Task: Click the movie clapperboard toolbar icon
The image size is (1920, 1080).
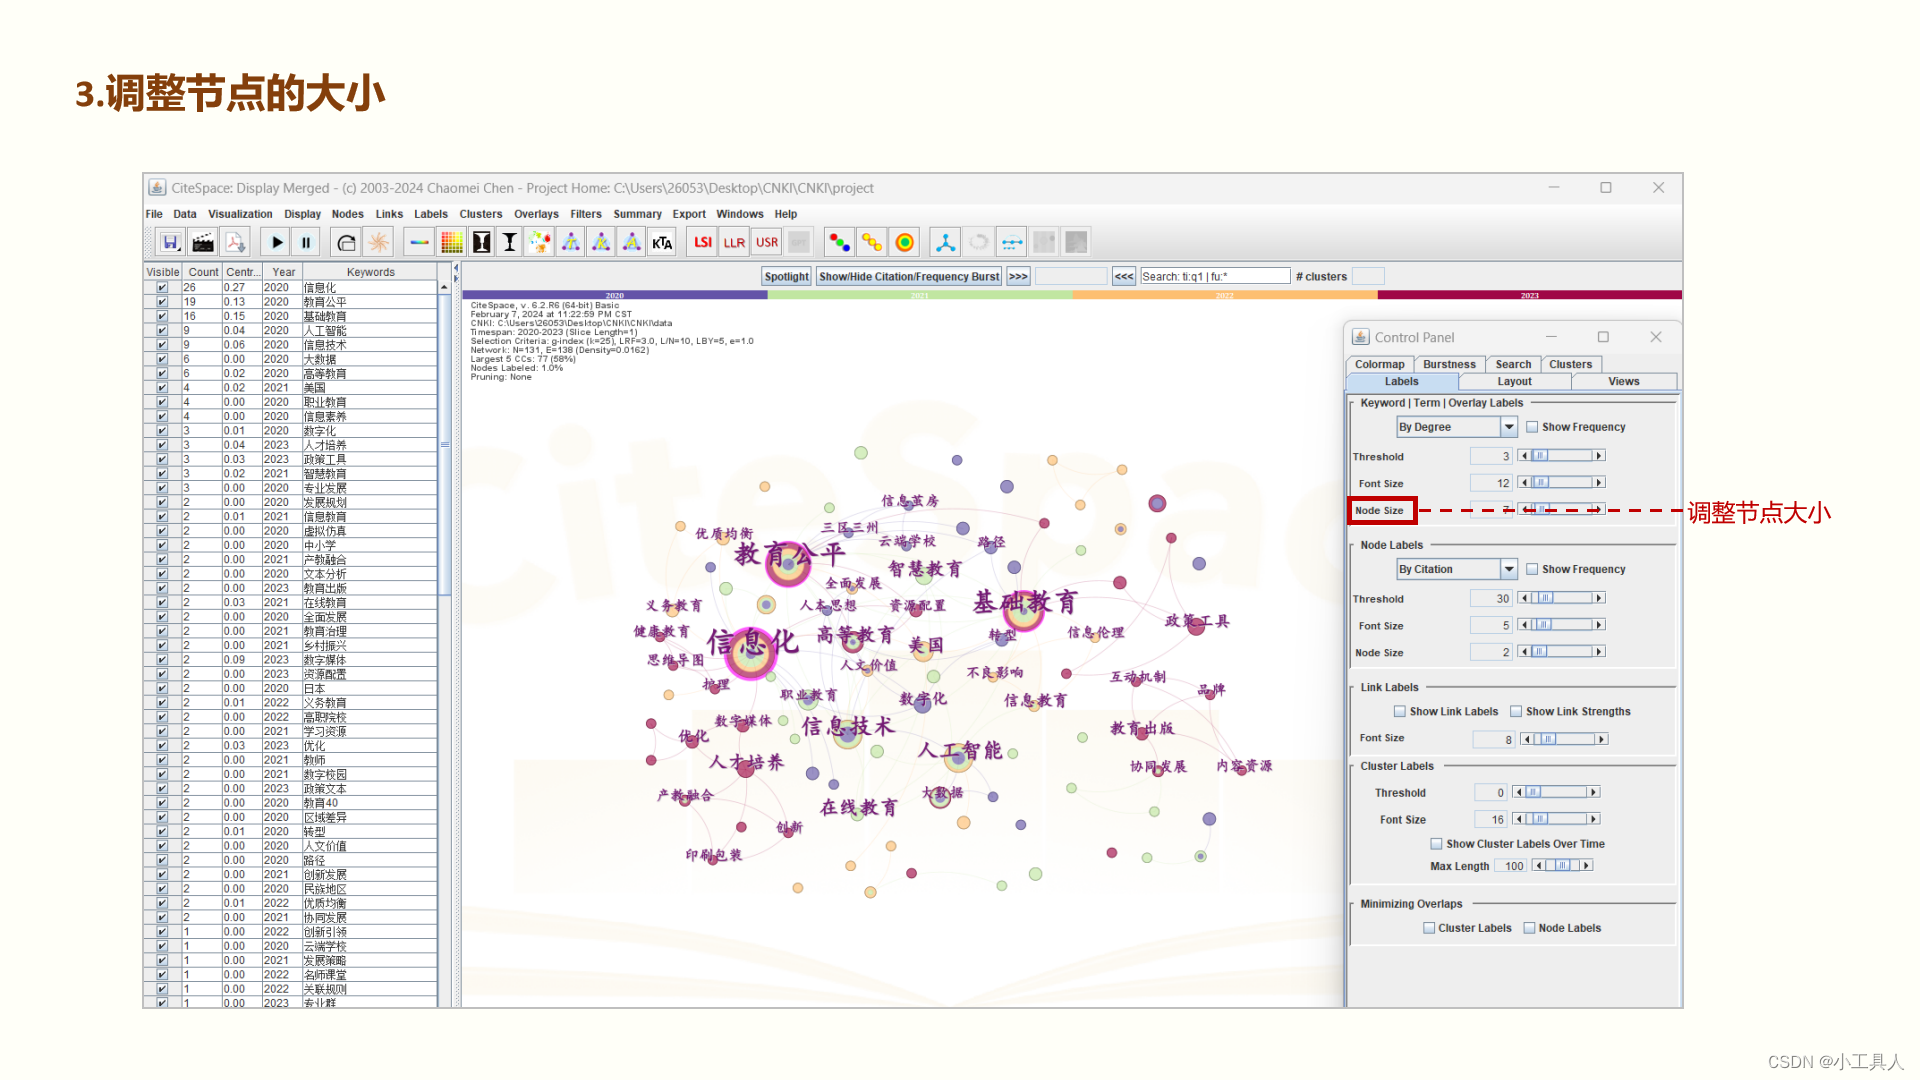Action: click(203, 242)
